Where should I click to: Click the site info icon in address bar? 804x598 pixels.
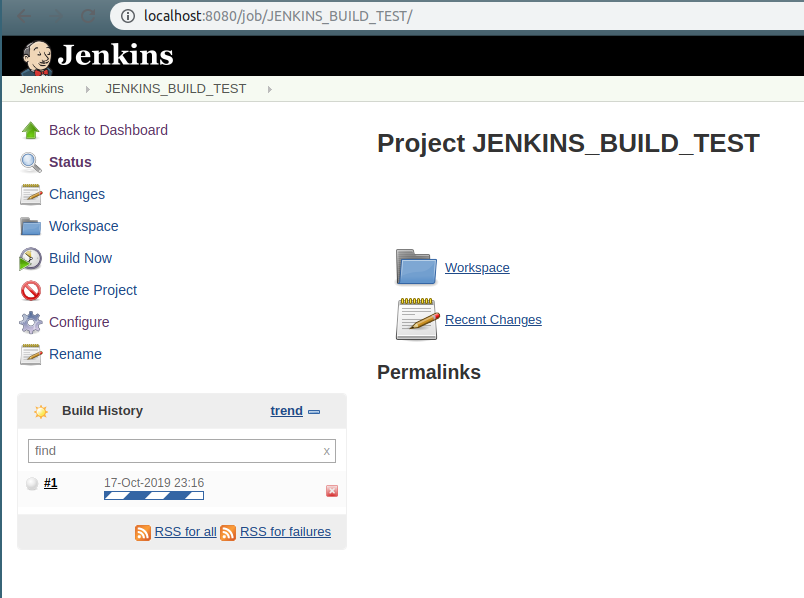[x=128, y=16]
